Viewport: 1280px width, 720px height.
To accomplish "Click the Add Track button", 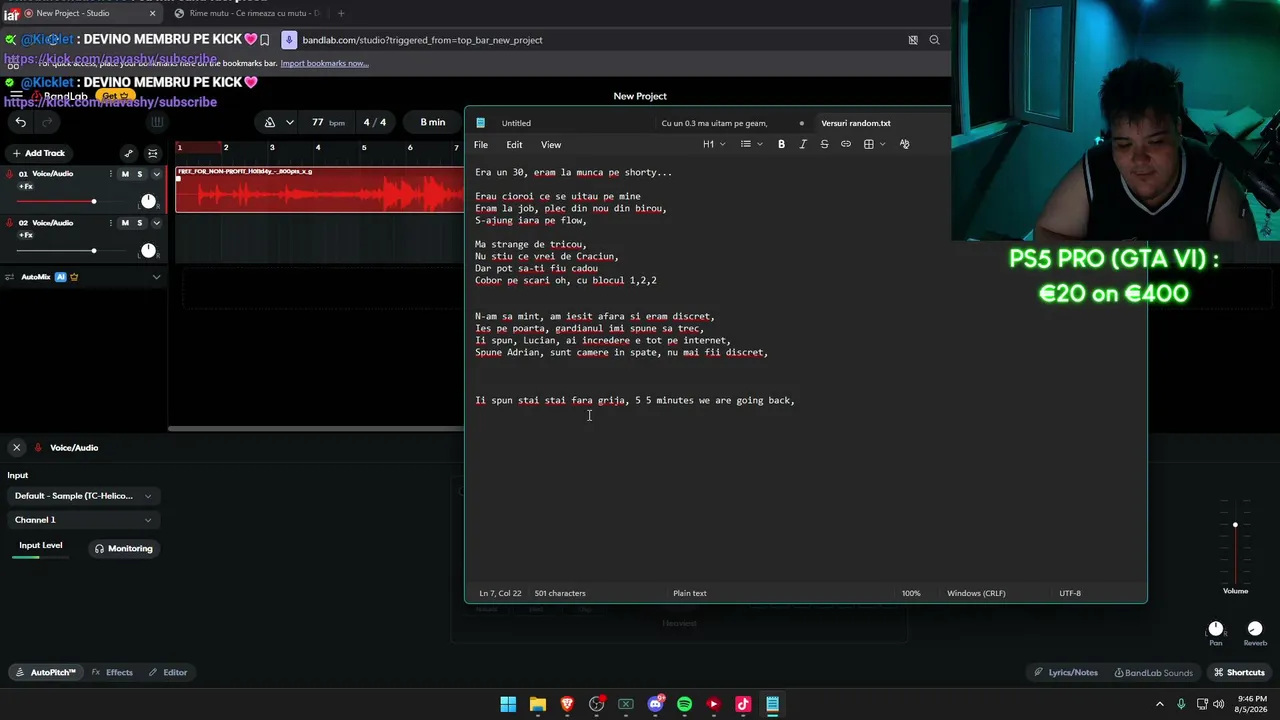I will coord(38,153).
